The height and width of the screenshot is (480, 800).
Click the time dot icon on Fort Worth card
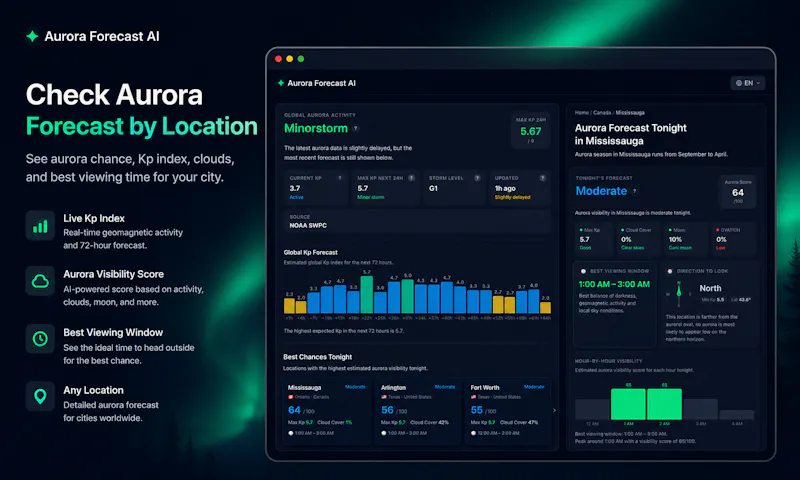click(473, 433)
